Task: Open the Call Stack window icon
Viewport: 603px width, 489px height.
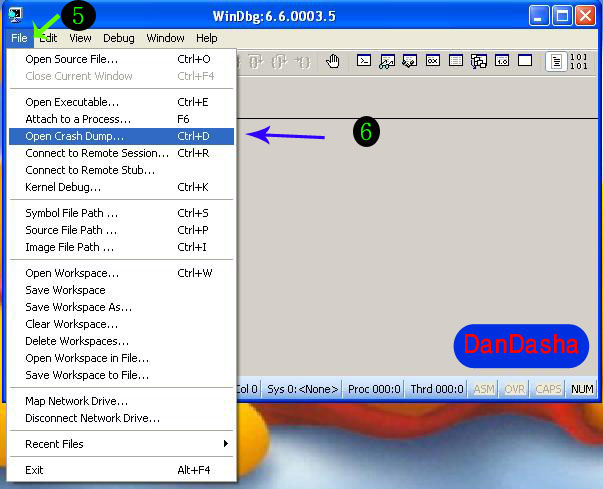Action: coord(479,61)
